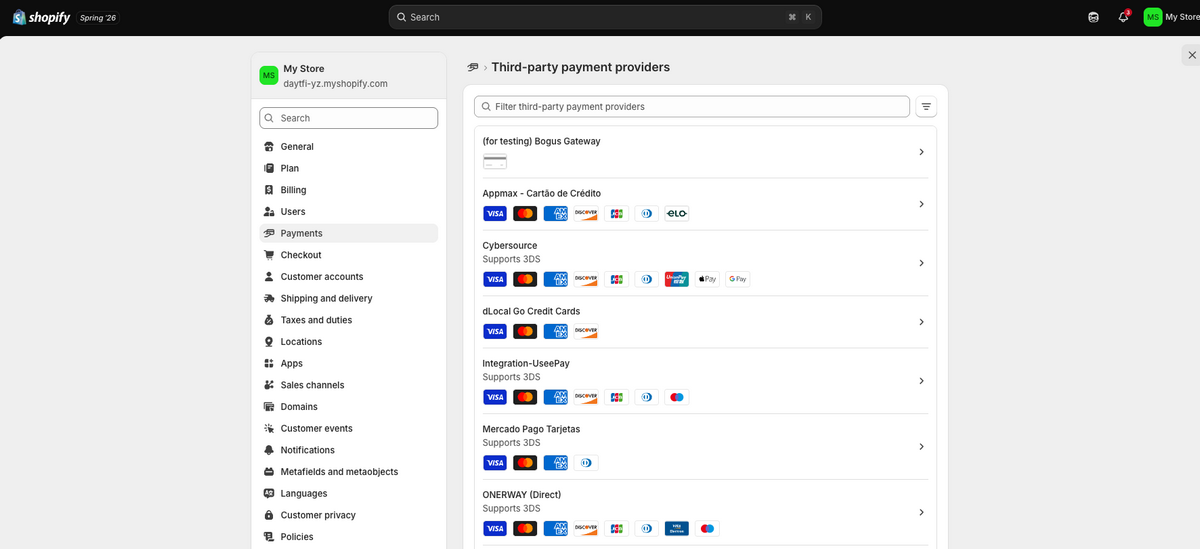Image resolution: width=1200 pixels, height=549 pixels.
Task: Open the notifications bell
Action: pyautogui.click(x=1123, y=17)
